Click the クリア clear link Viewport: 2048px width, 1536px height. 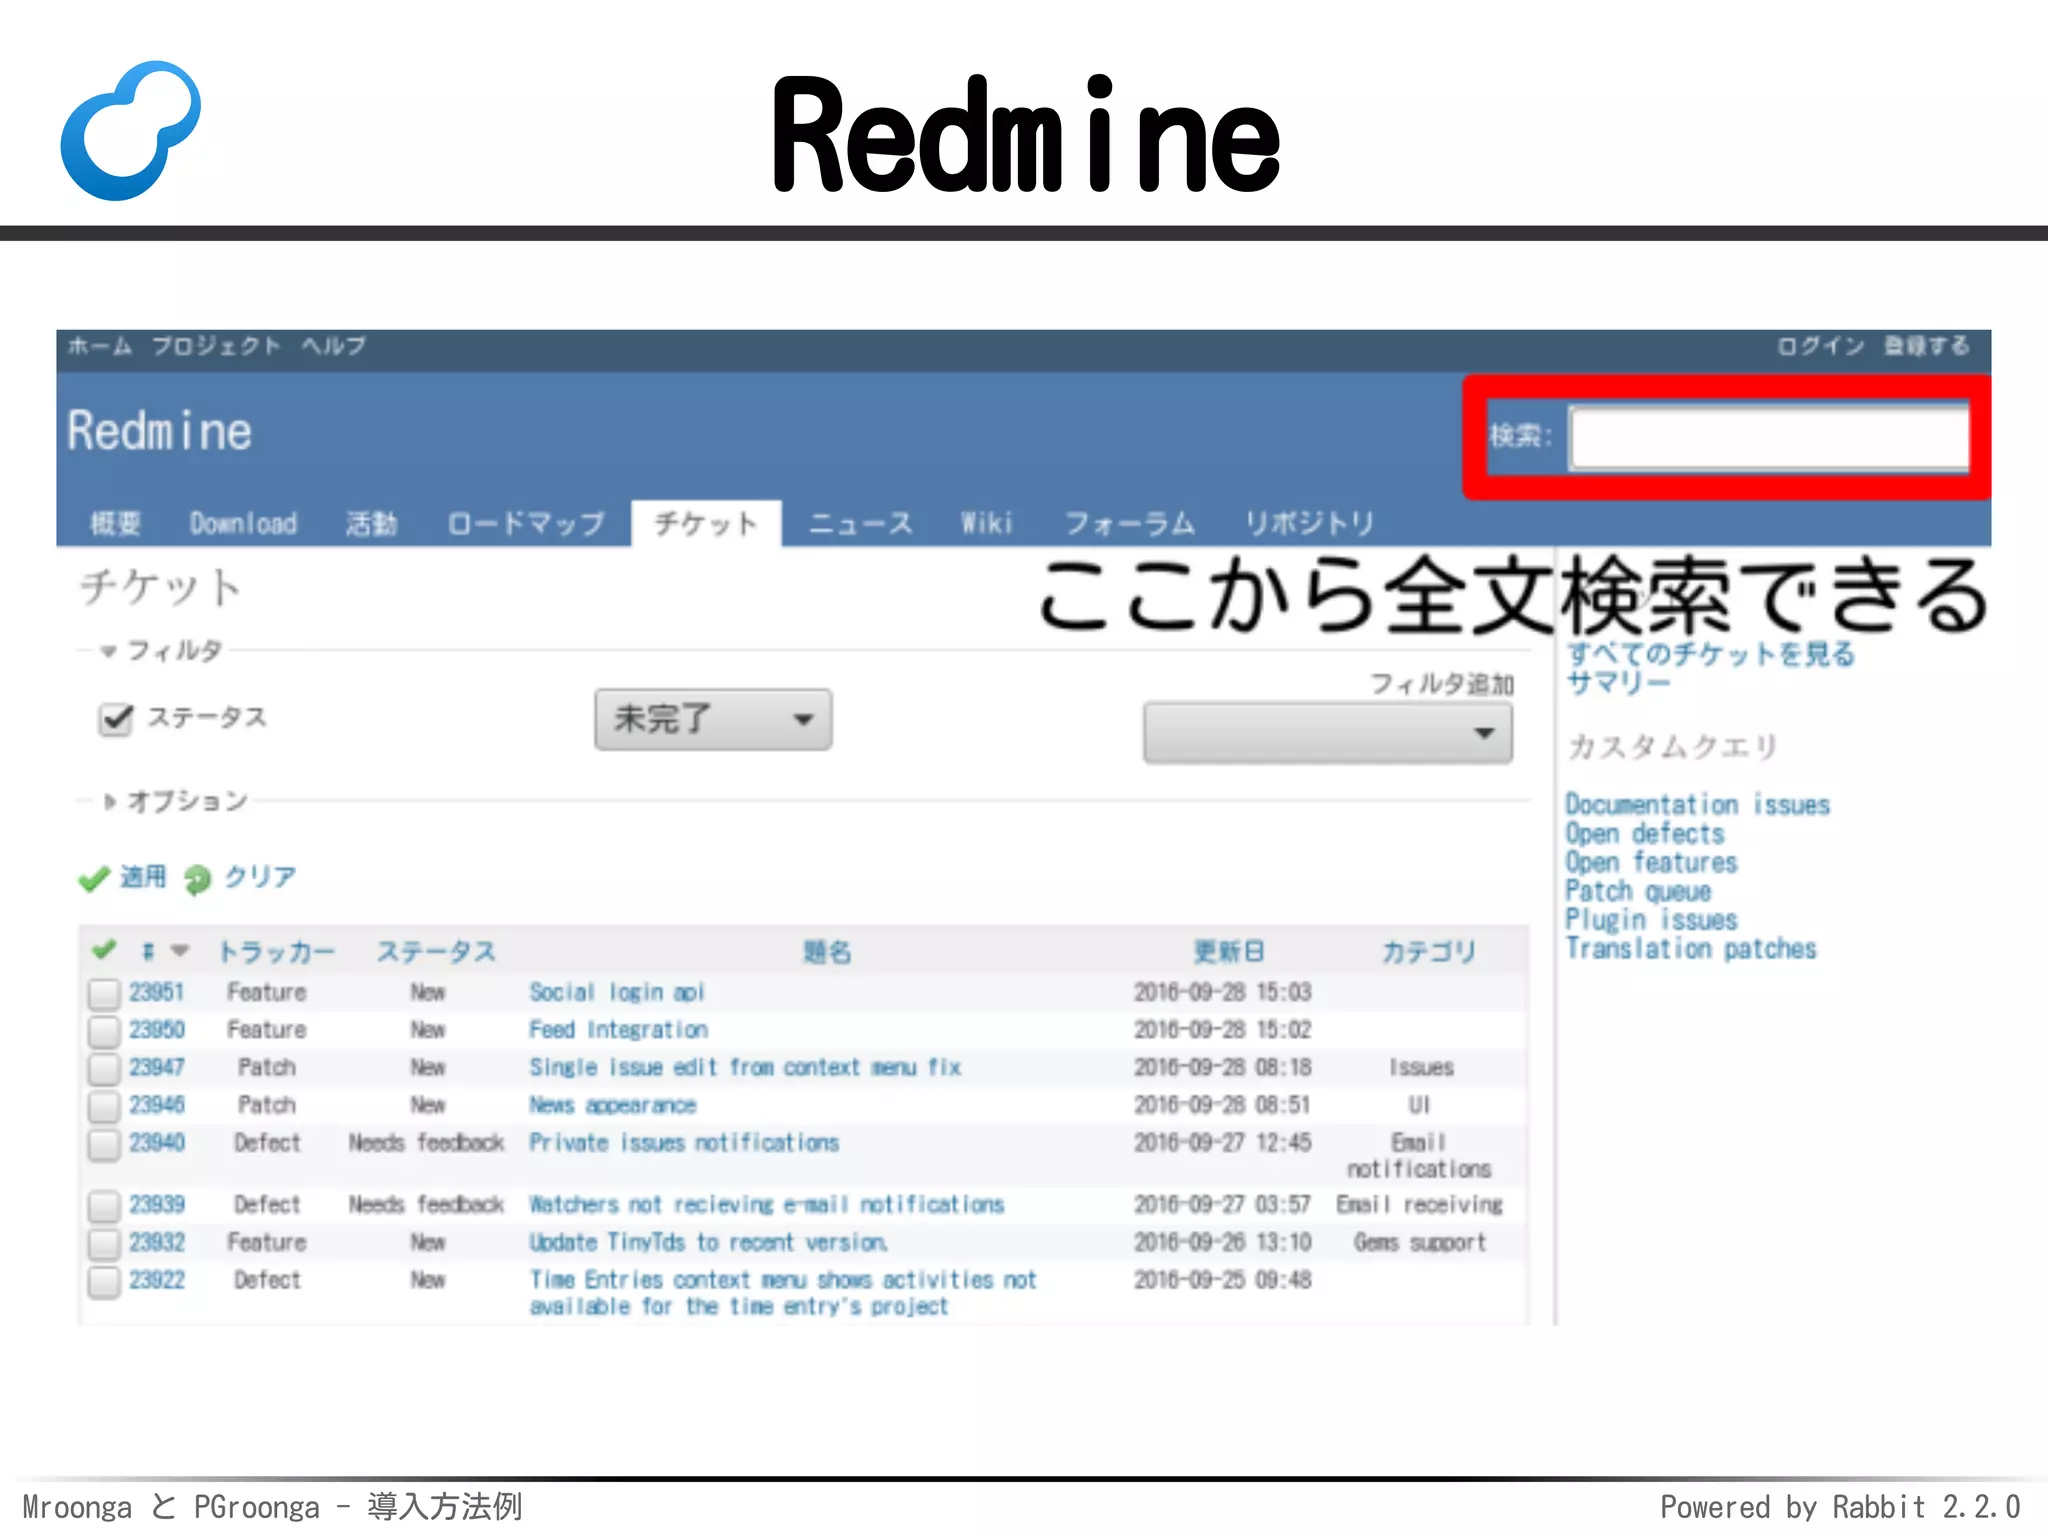260,877
